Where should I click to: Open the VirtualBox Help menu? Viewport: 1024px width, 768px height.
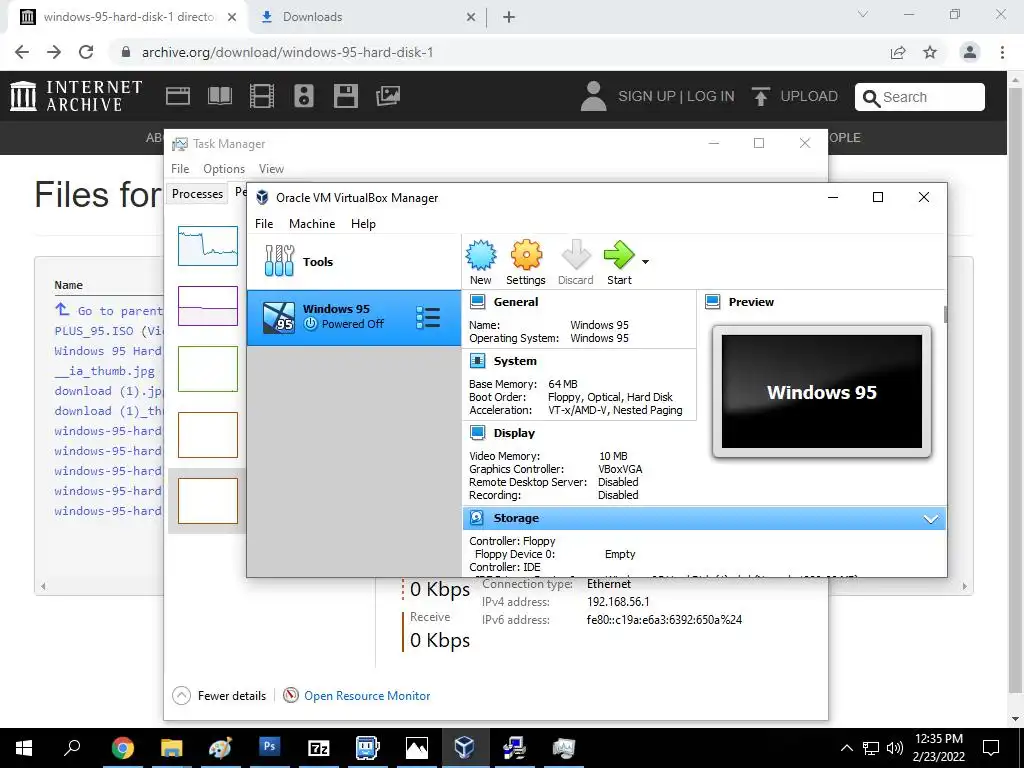click(x=363, y=223)
